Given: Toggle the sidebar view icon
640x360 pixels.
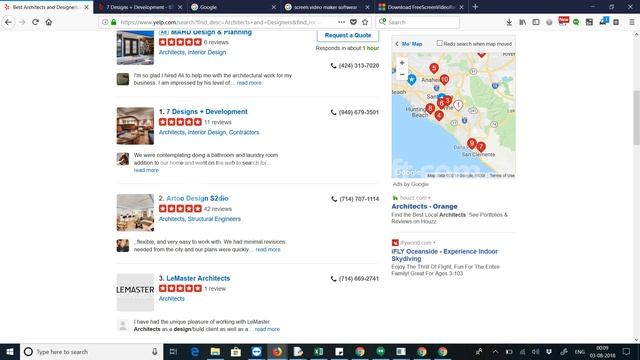Looking at the screenshot, I should tap(536, 22).
